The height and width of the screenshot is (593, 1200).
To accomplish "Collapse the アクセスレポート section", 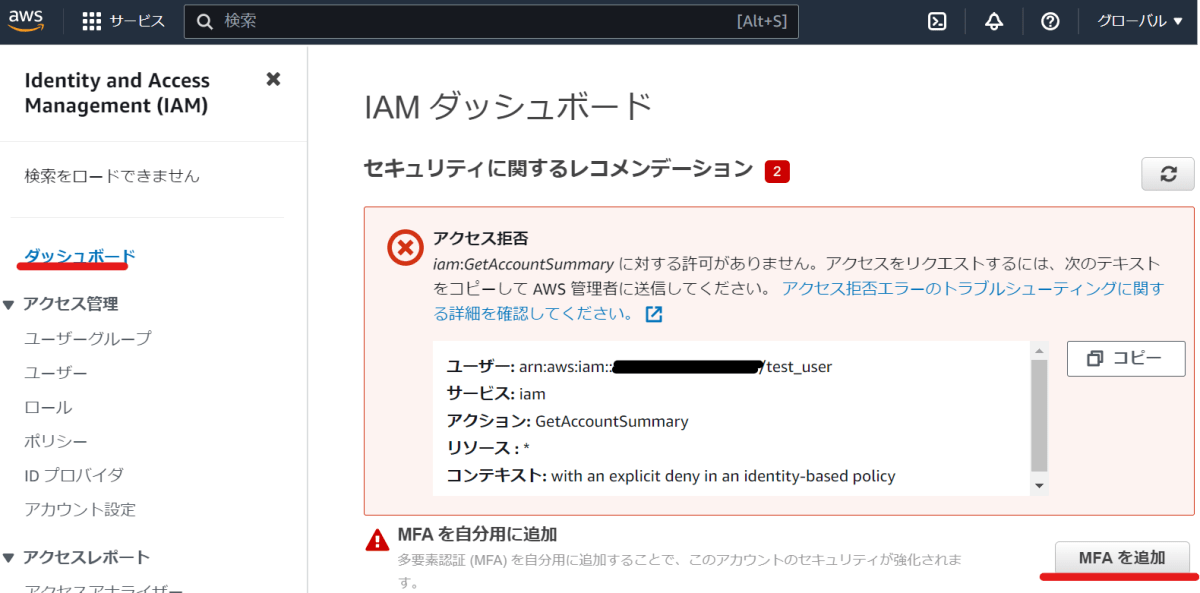I will 10,557.
